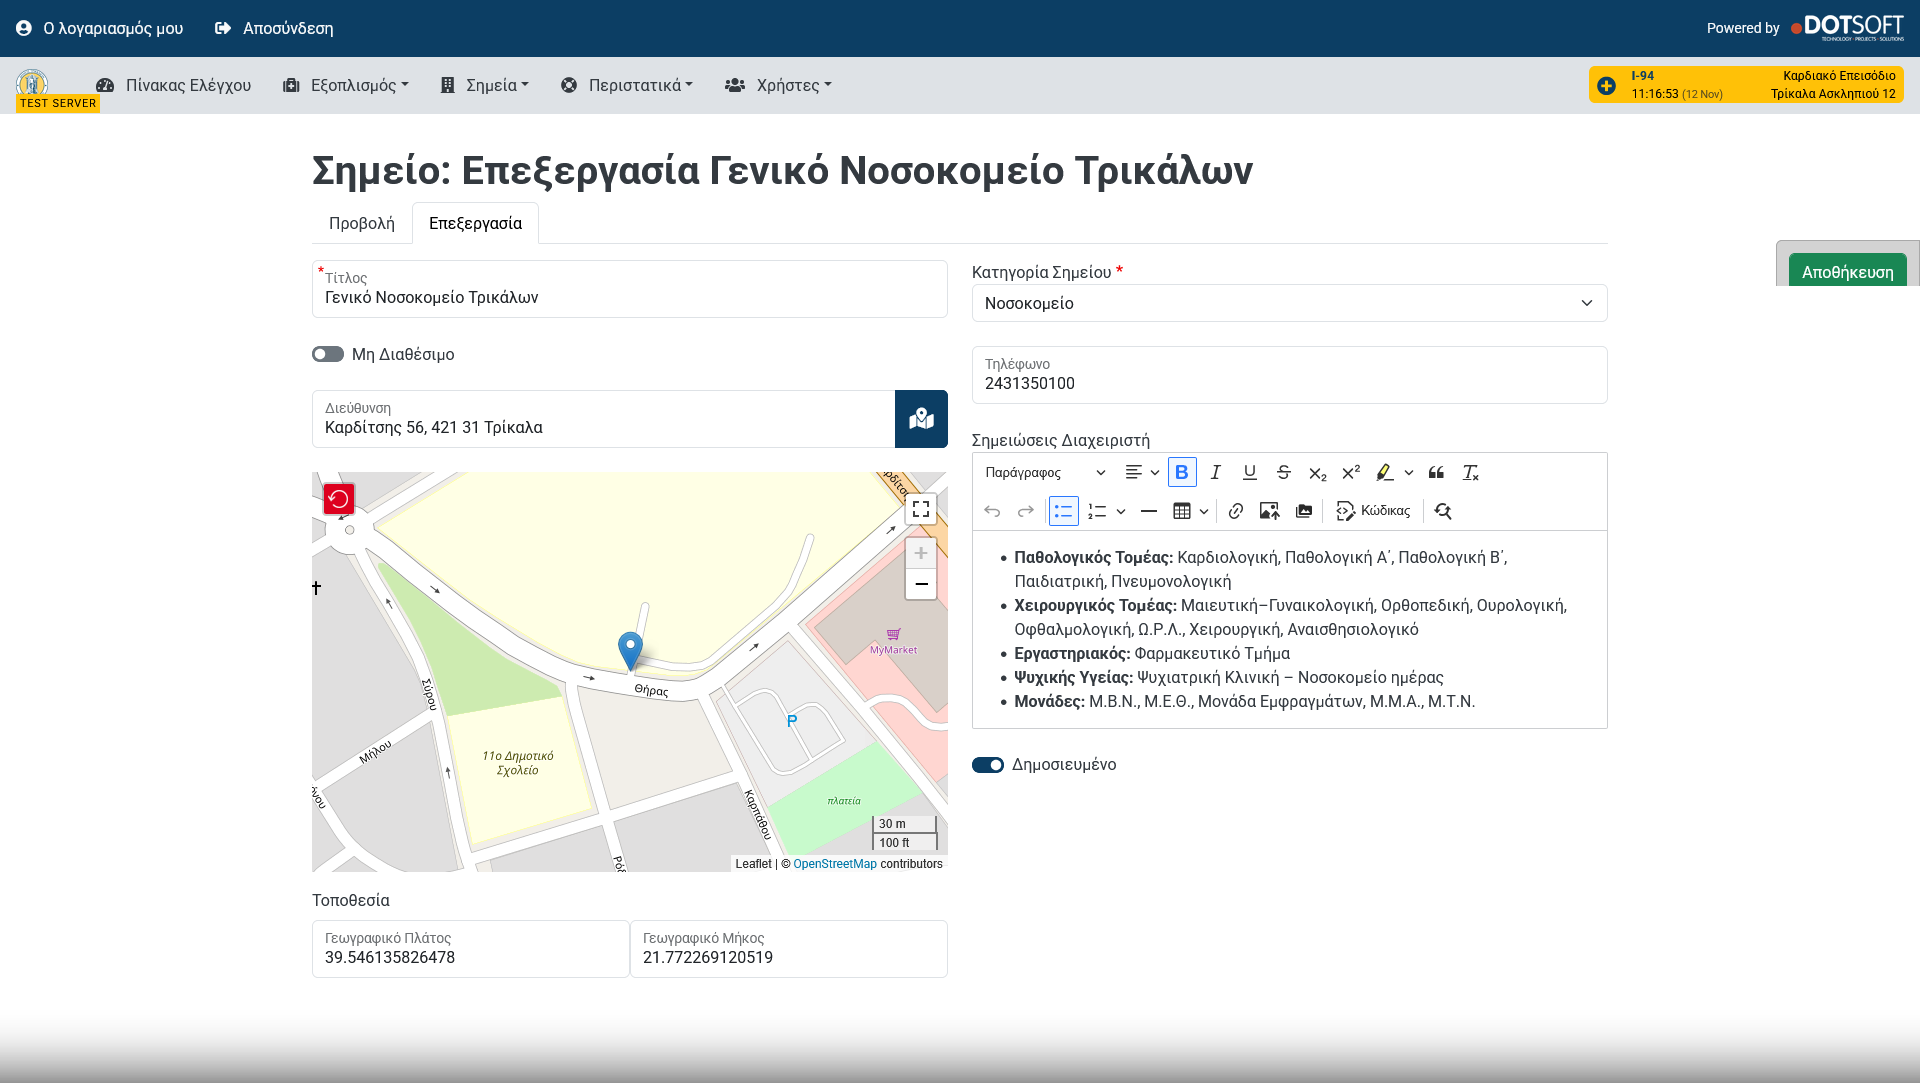Image resolution: width=1920 pixels, height=1083 pixels.
Task: Toggle italic formatting in editor
Action: click(x=1216, y=472)
